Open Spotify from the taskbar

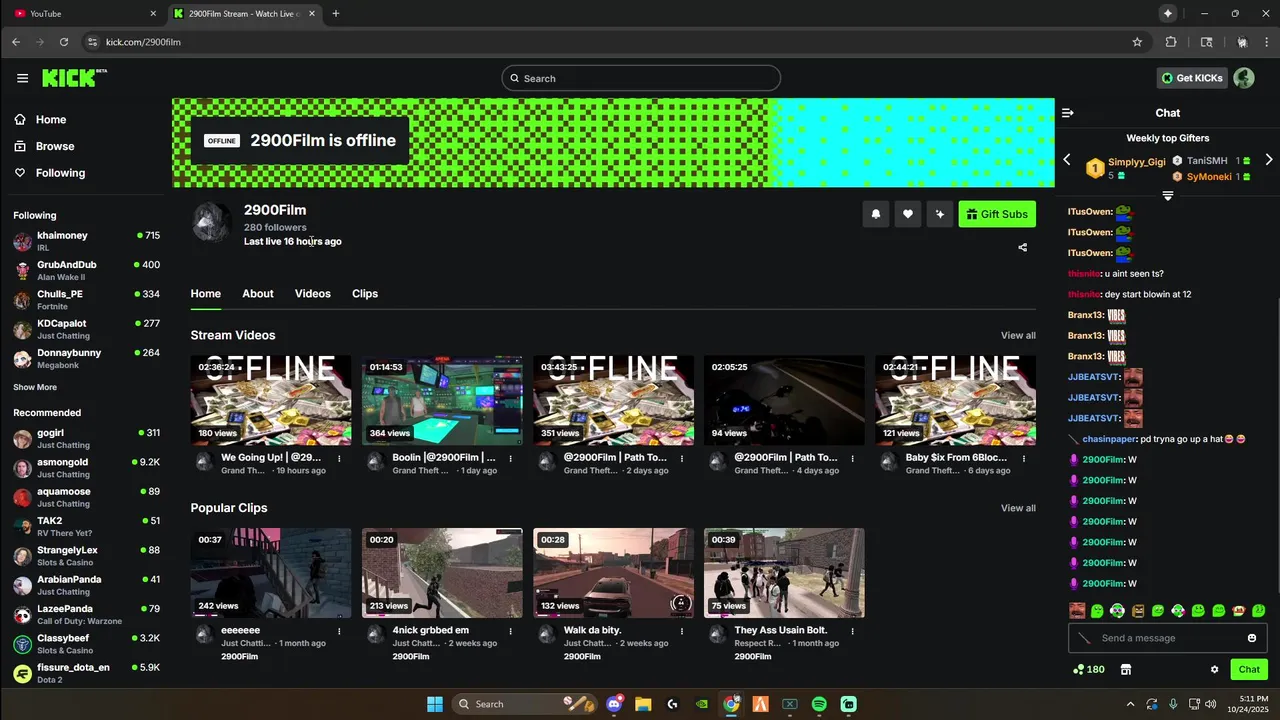(x=819, y=704)
